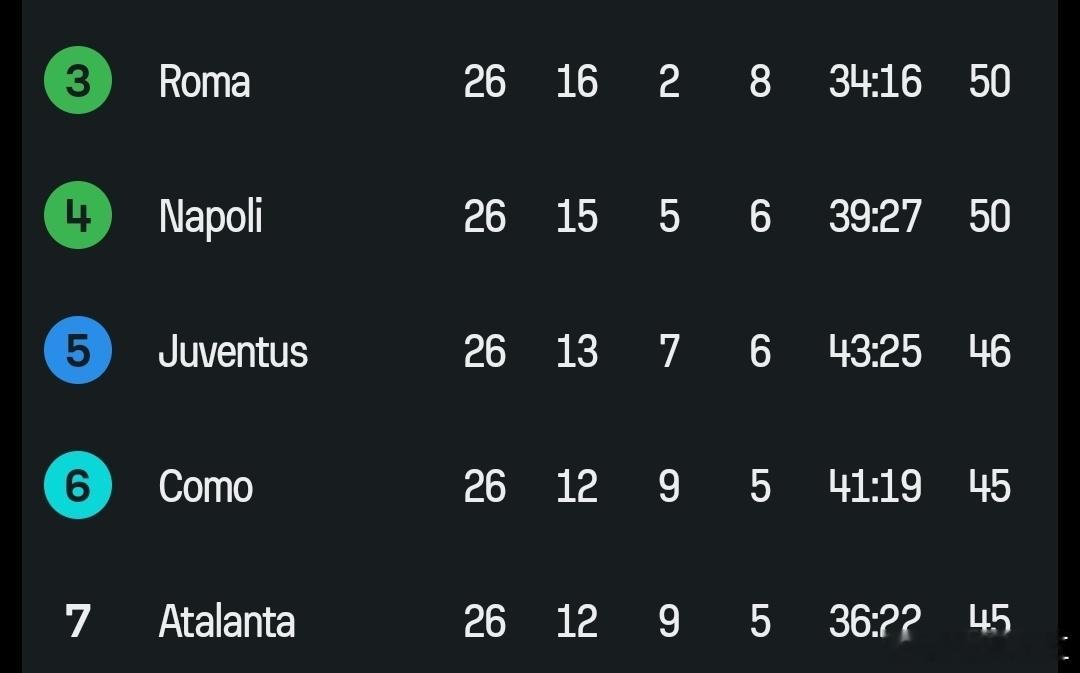This screenshot has height=673, width=1080.
Task: Click Como's goal record 41:19
Action: (x=875, y=487)
